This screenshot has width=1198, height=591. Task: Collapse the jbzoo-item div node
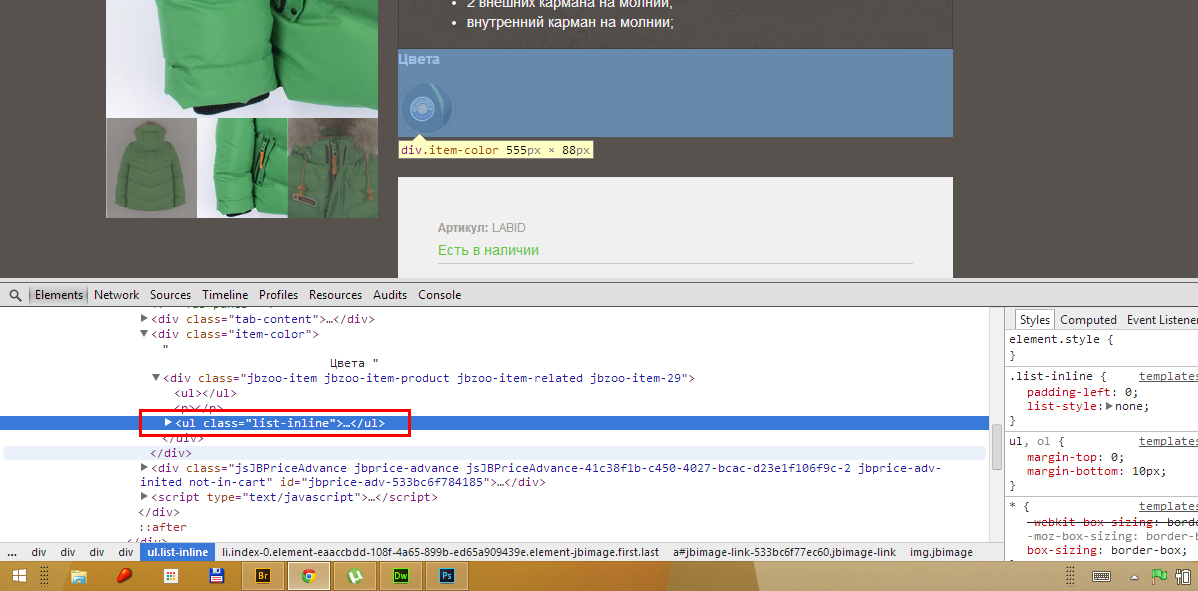tap(157, 377)
